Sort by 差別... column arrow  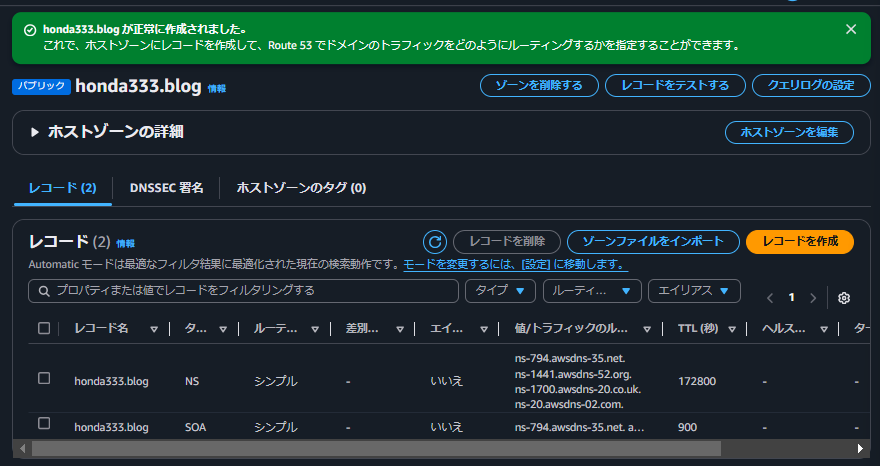[400, 330]
